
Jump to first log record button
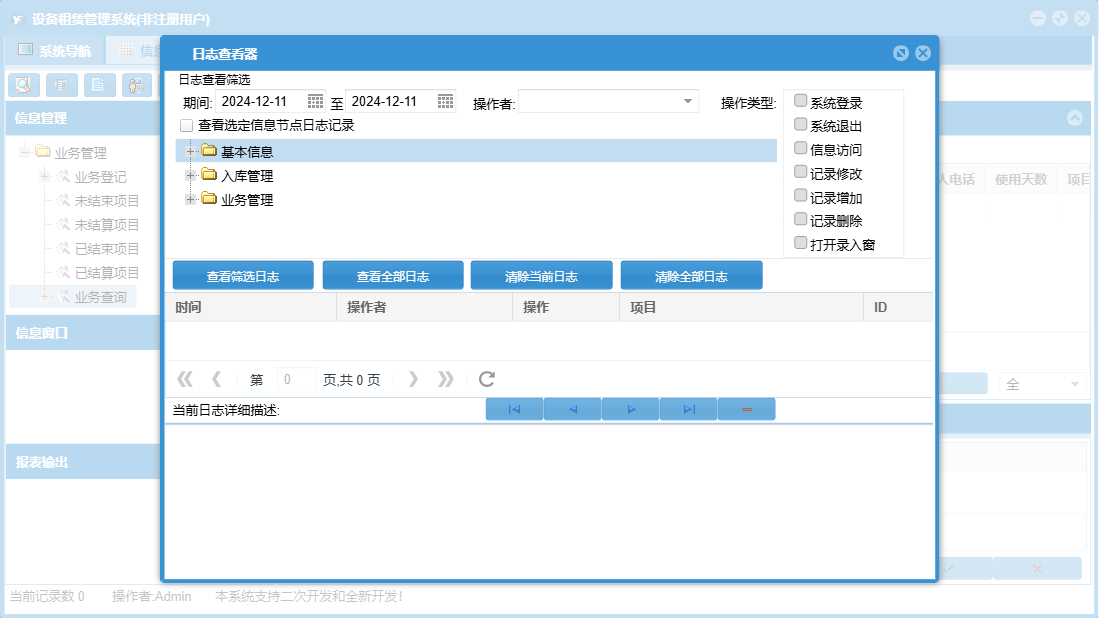(514, 409)
